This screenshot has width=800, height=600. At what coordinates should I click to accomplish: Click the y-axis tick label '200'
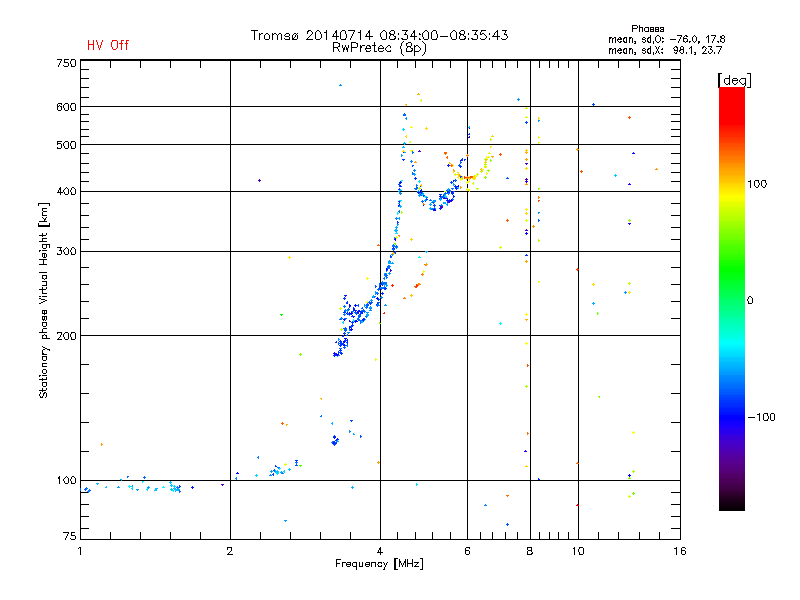pos(66,336)
